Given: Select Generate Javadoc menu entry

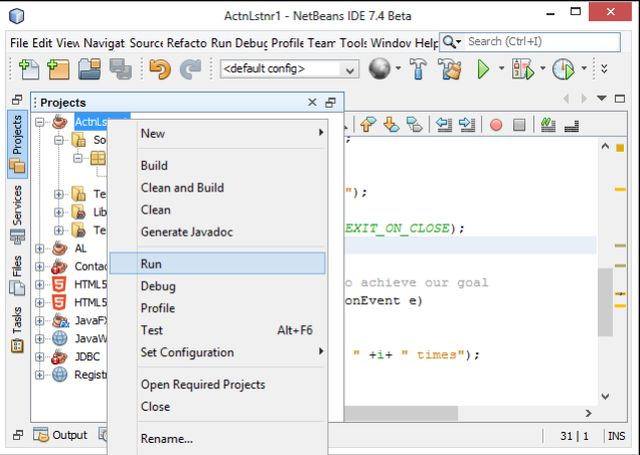Looking at the screenshot, I should click(x=218, y=232).
